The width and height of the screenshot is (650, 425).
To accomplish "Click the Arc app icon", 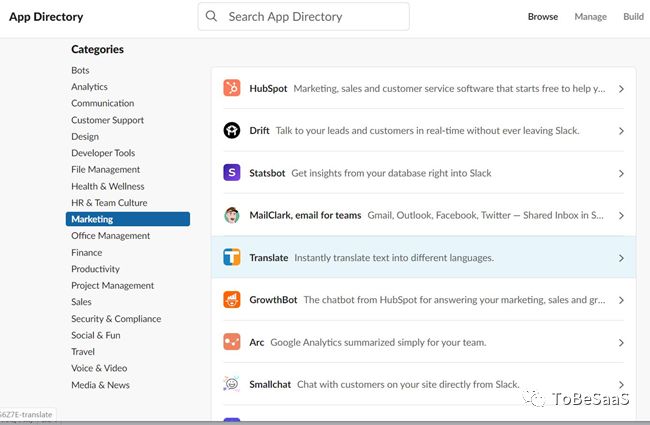I will (x=232, y=342).
